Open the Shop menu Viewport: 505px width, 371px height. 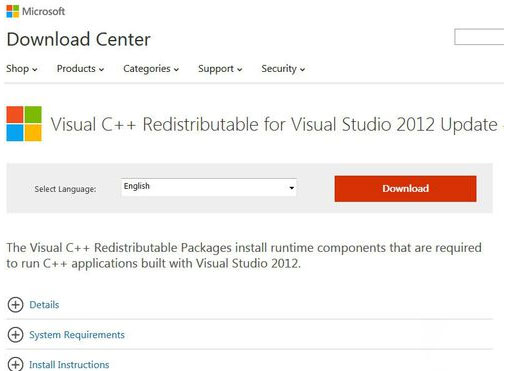tap(22, 69)
